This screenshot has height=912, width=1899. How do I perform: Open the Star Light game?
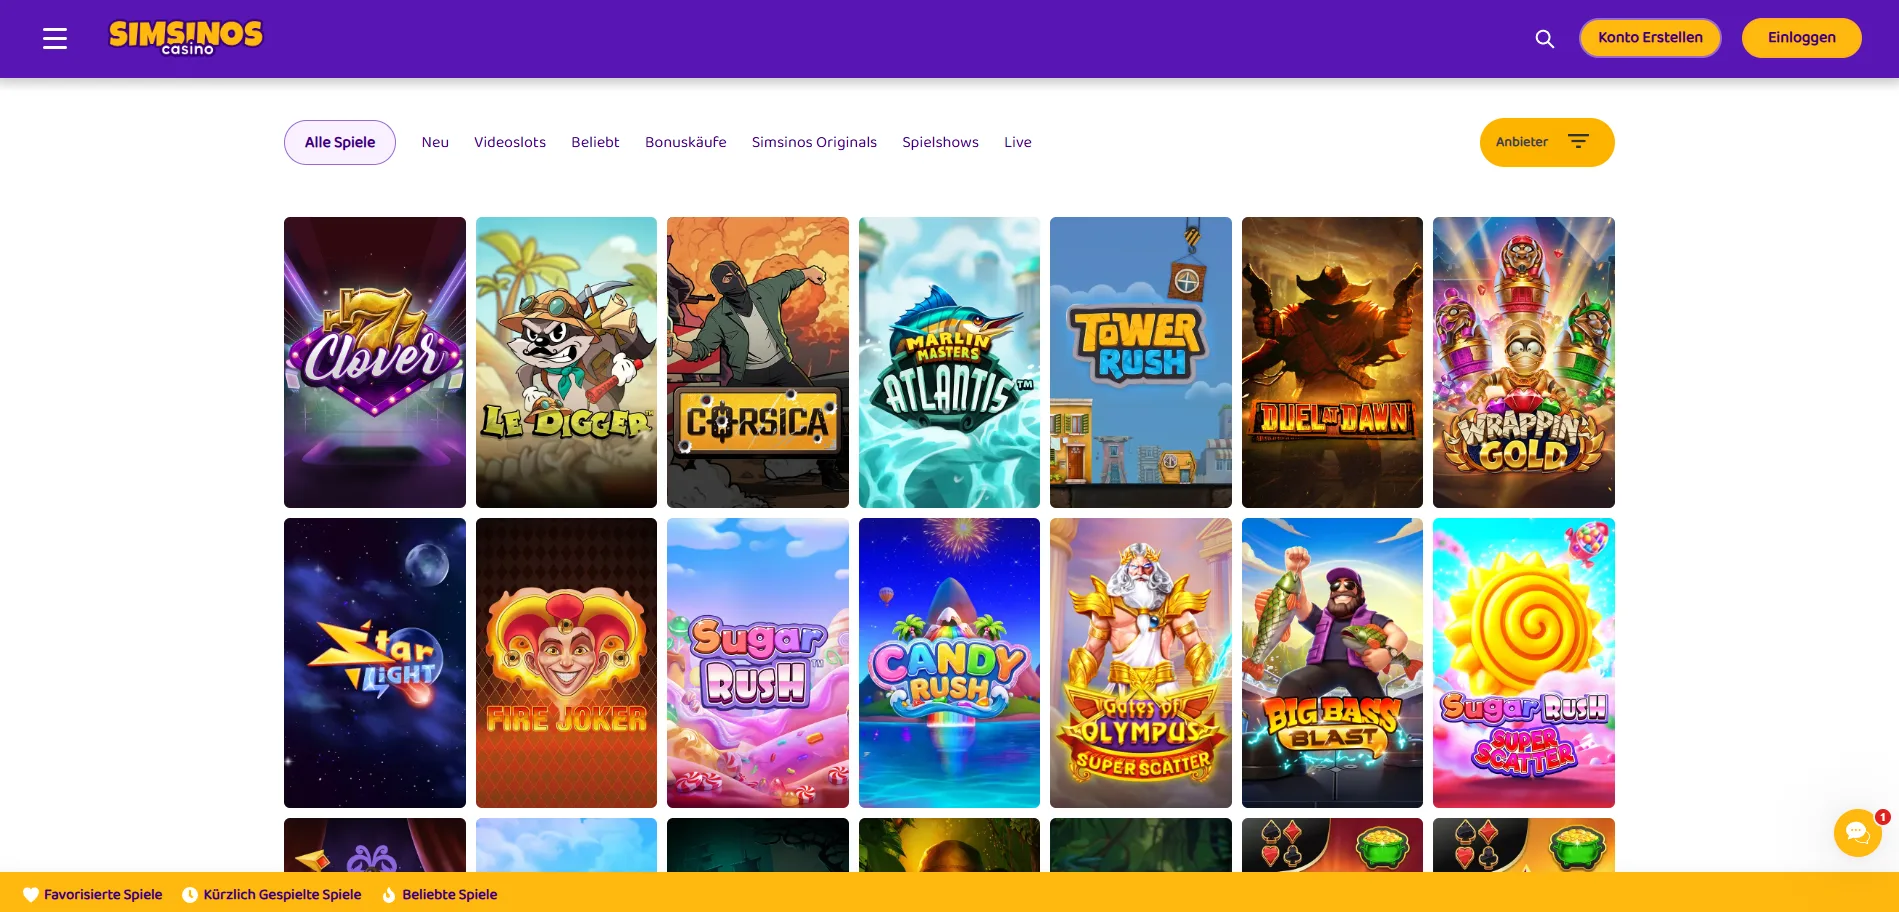tap(375, 663)
